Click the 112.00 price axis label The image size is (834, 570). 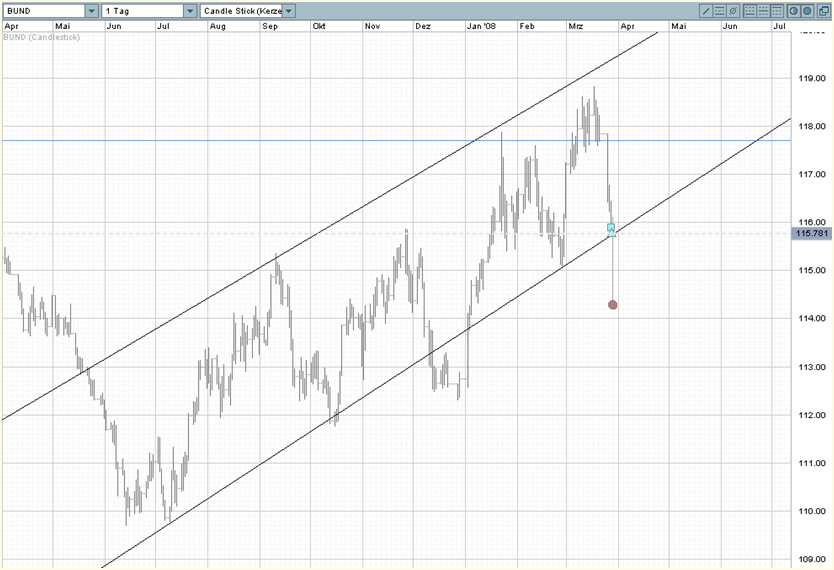point(812,415)
